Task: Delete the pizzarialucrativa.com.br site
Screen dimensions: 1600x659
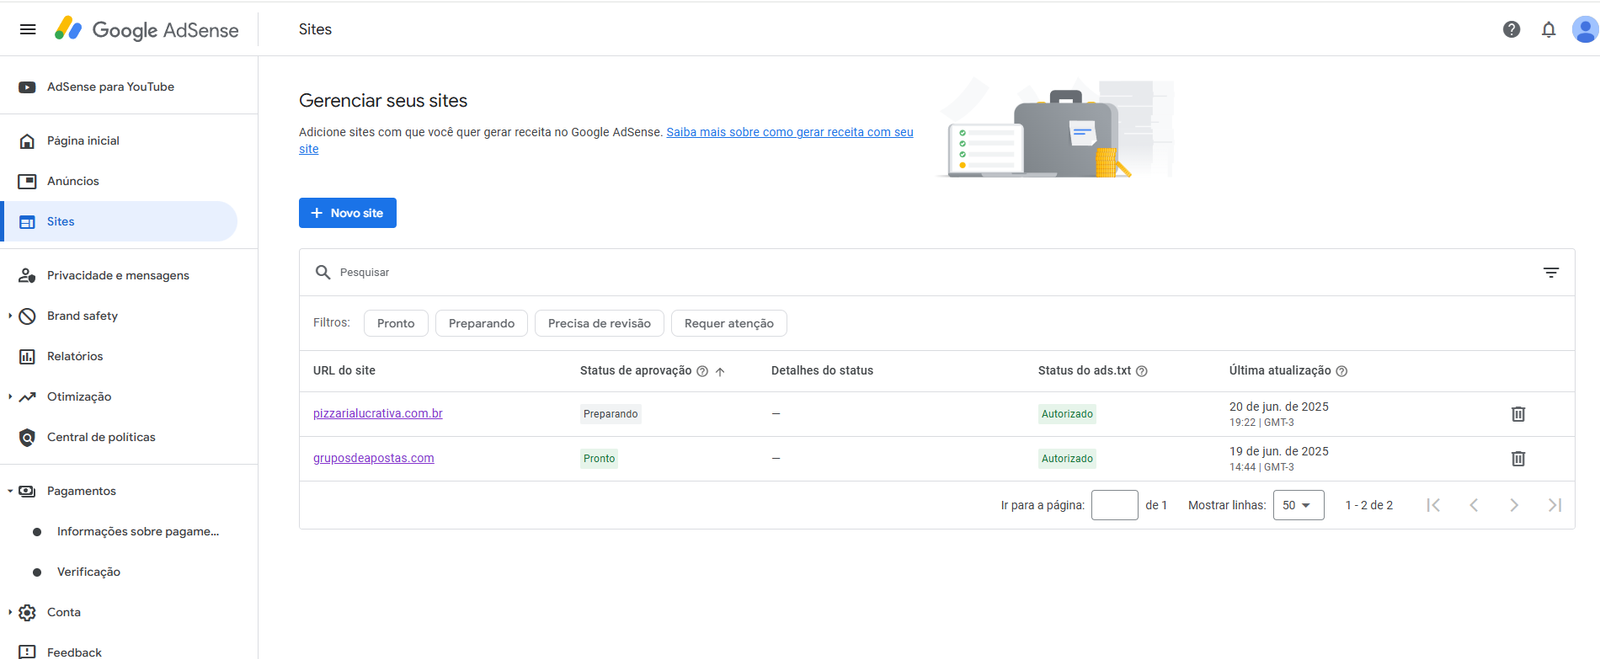Action: point(1517,414)
